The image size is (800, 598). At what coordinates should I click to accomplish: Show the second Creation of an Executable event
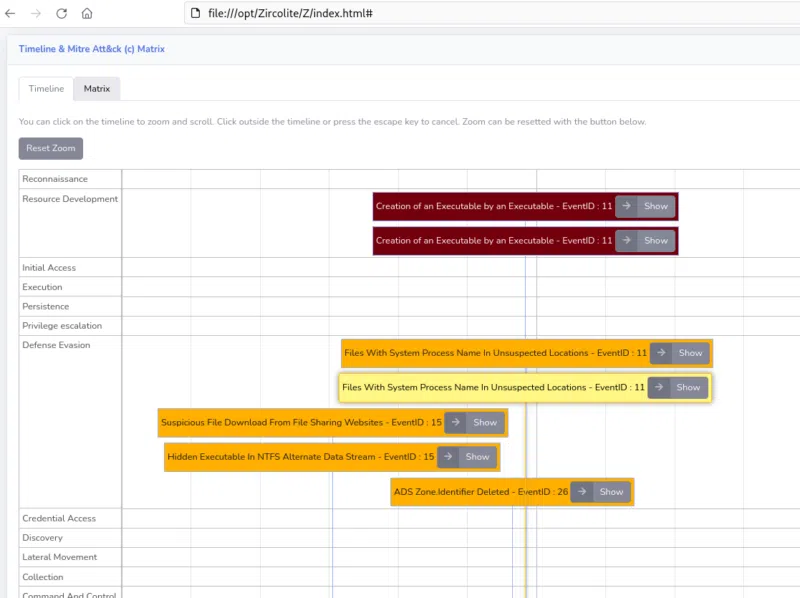(x=655, y=240)
